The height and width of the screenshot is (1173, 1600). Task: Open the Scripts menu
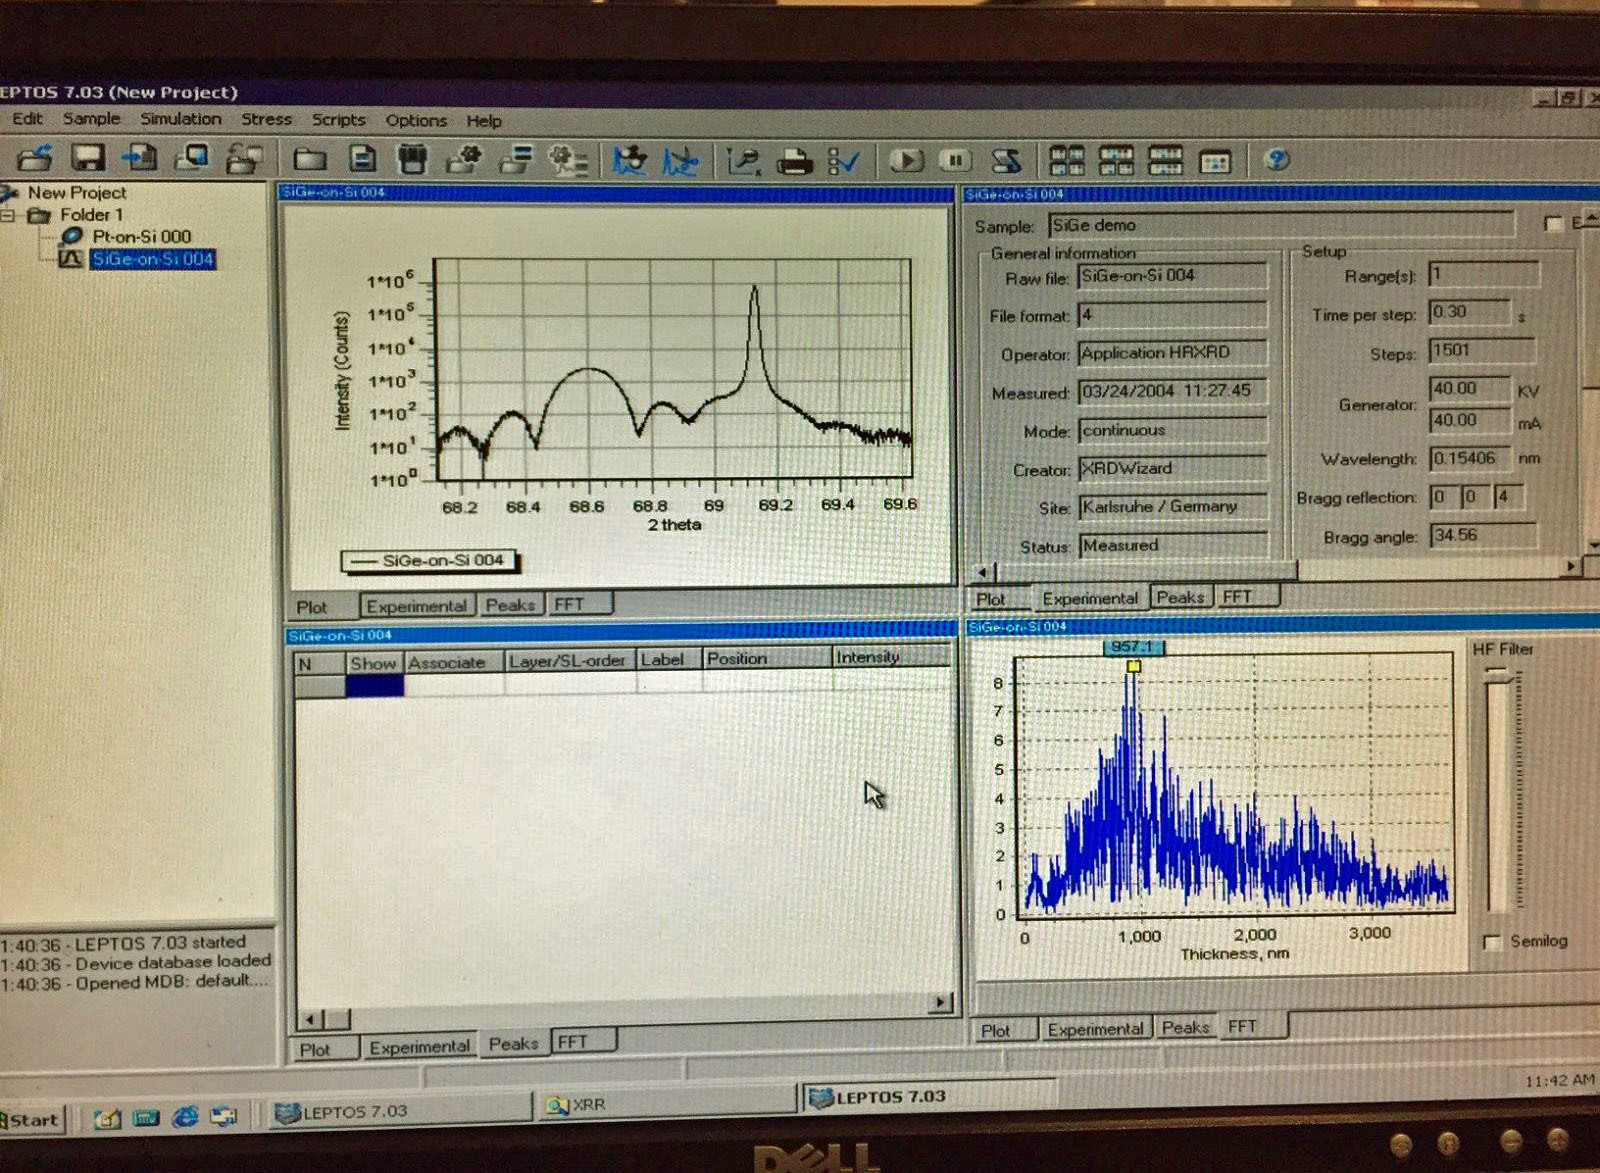tap(338, 119)
